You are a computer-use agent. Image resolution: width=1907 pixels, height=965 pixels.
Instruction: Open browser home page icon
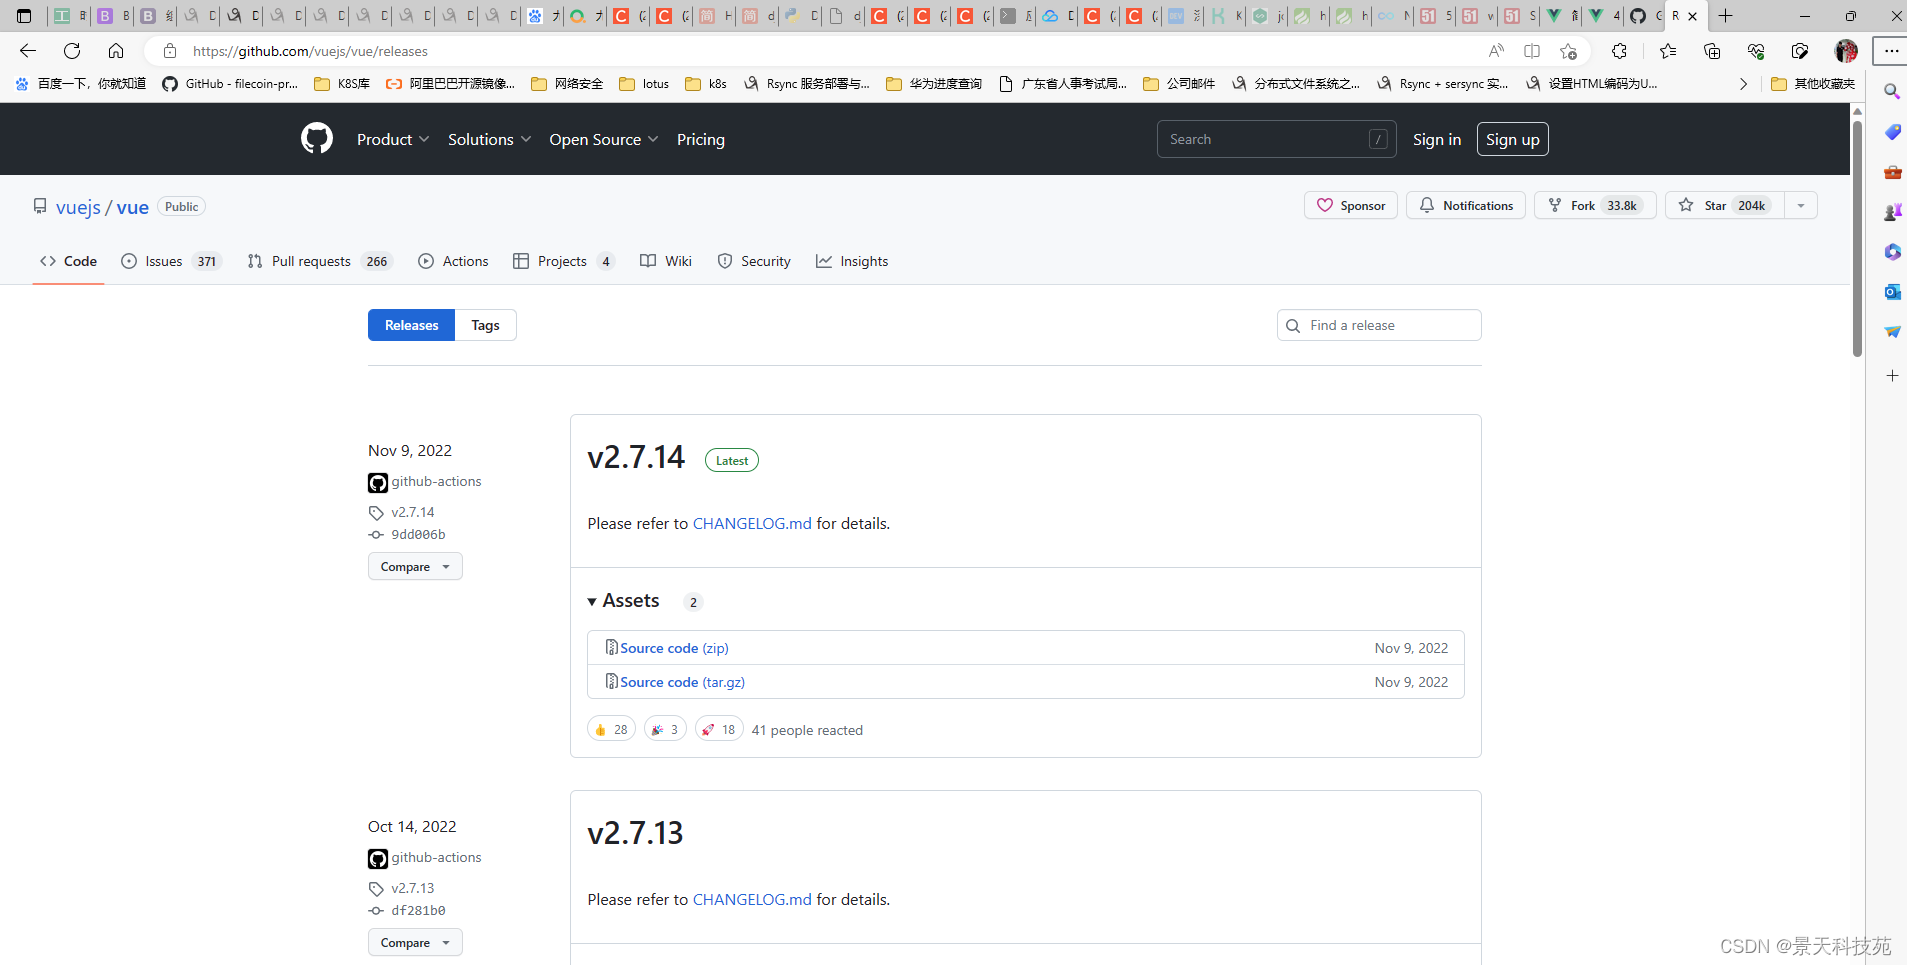pos(116,51)
